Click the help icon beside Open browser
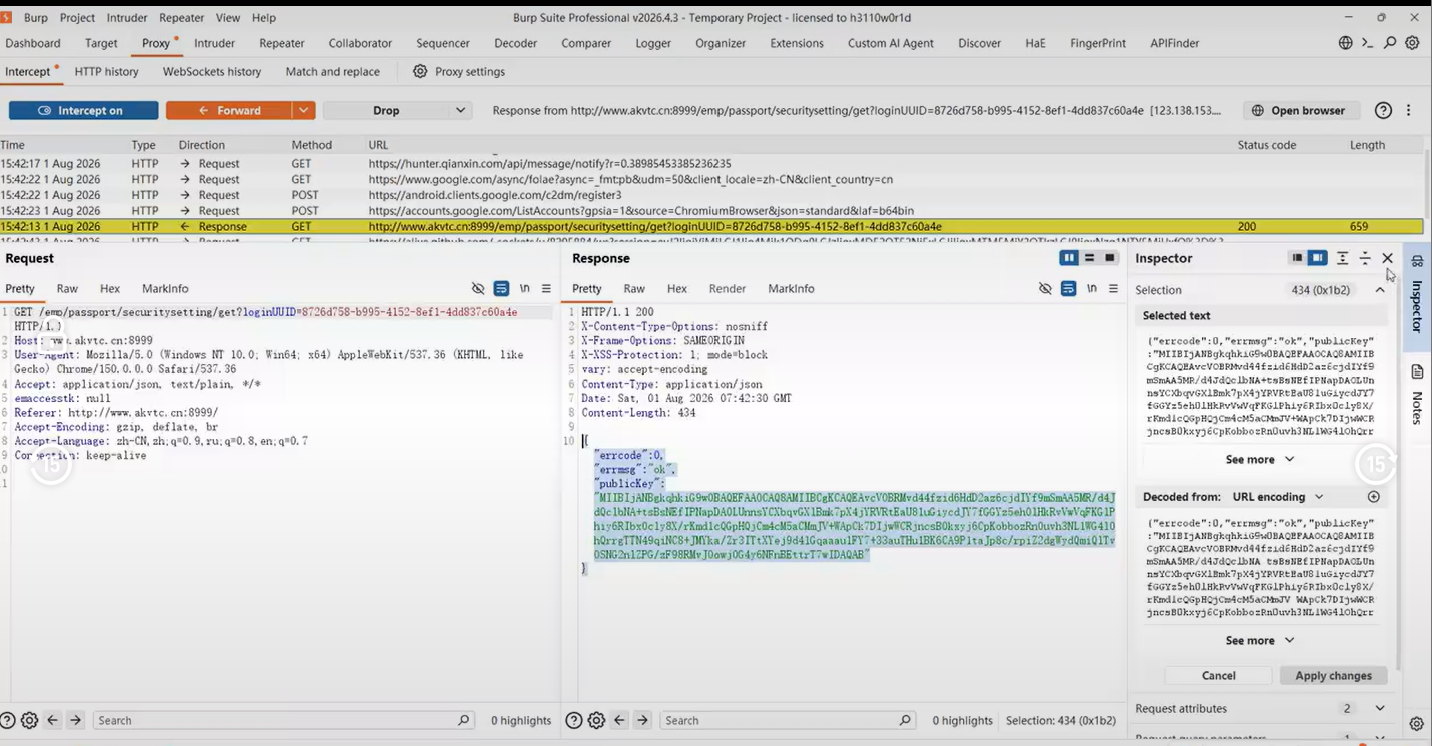1432x746 pixels. click(1383, 110)
